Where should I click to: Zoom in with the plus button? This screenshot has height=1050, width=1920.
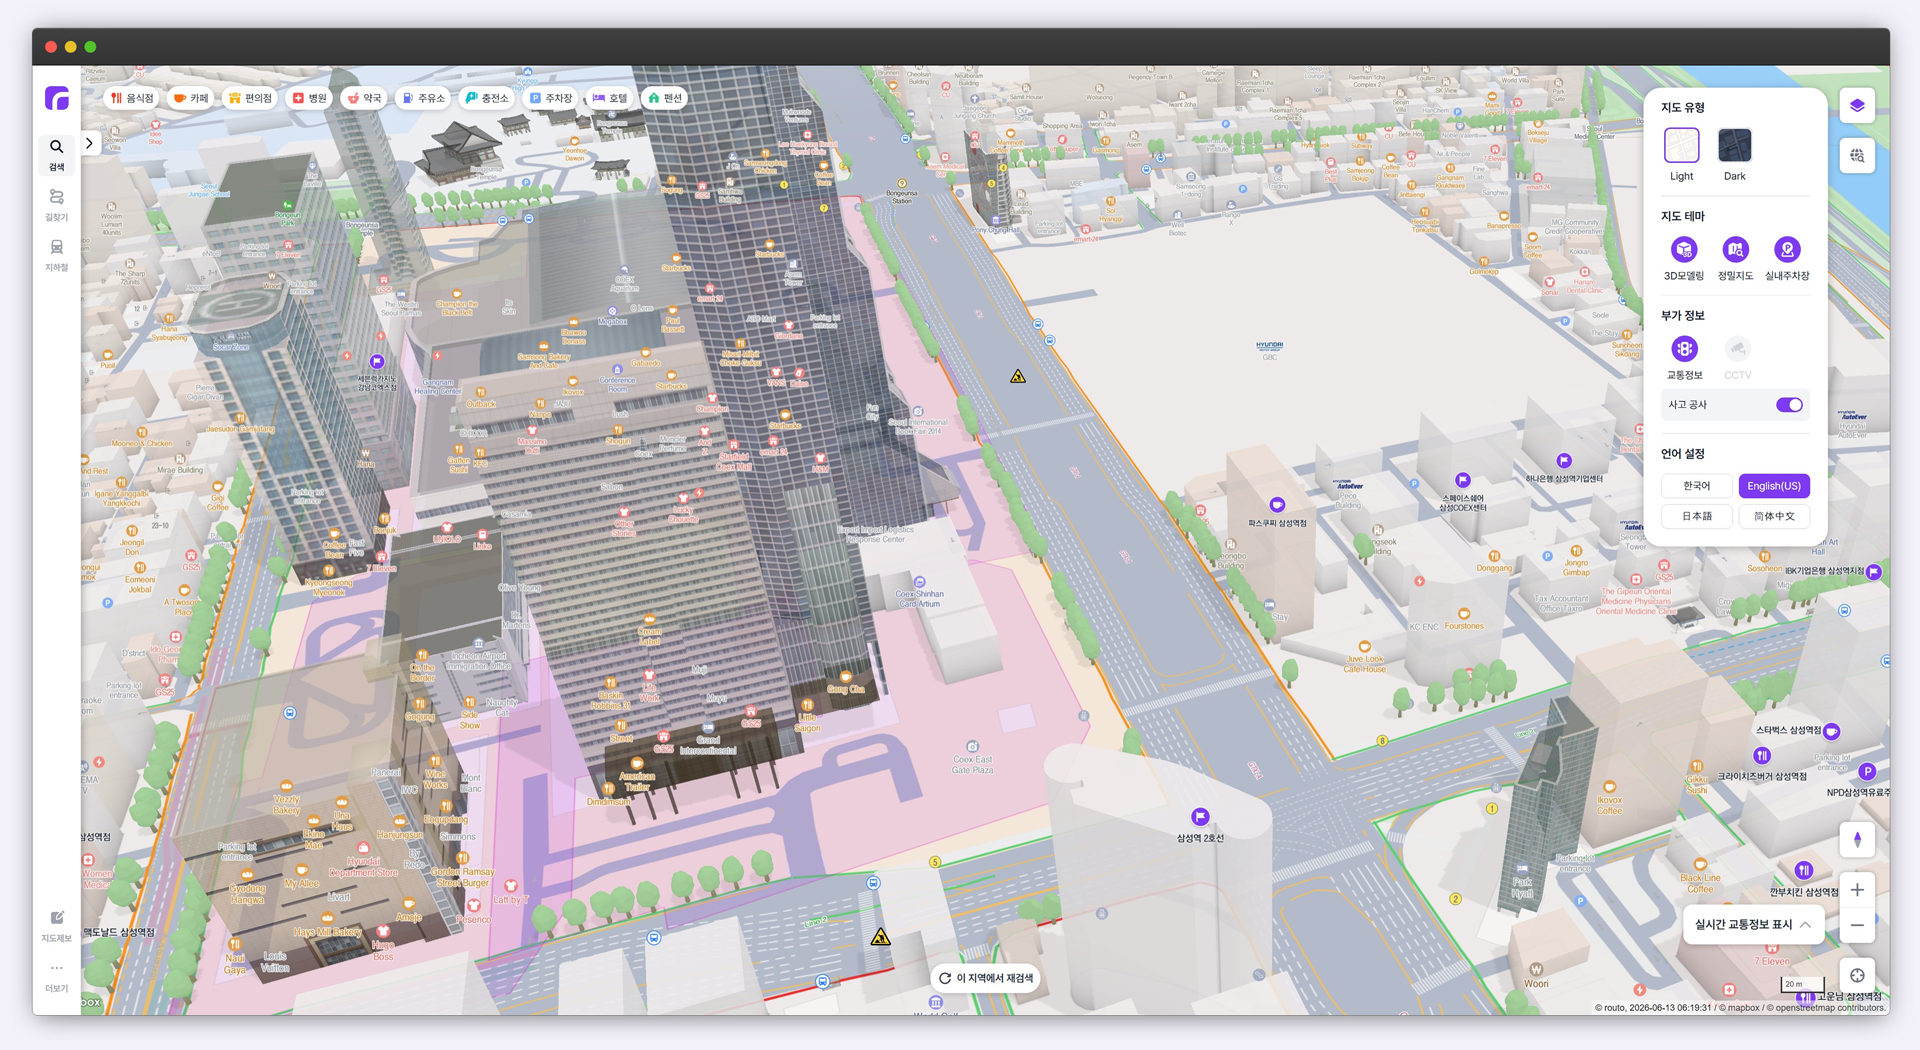click(x=1857, y=890)
